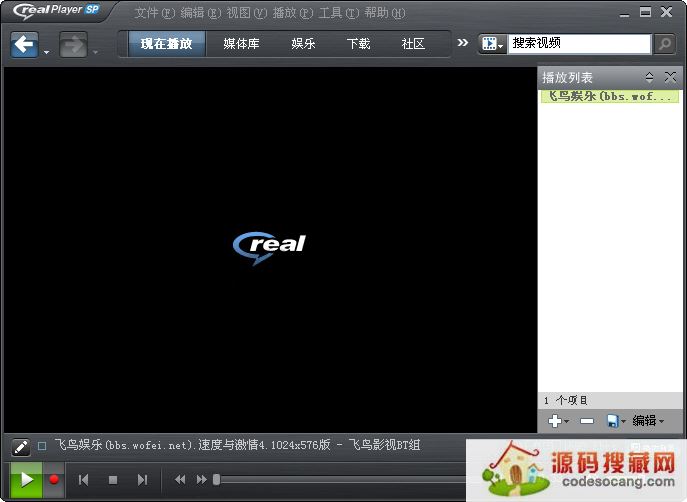Open the 文件(F) menu

click(155, 13)
